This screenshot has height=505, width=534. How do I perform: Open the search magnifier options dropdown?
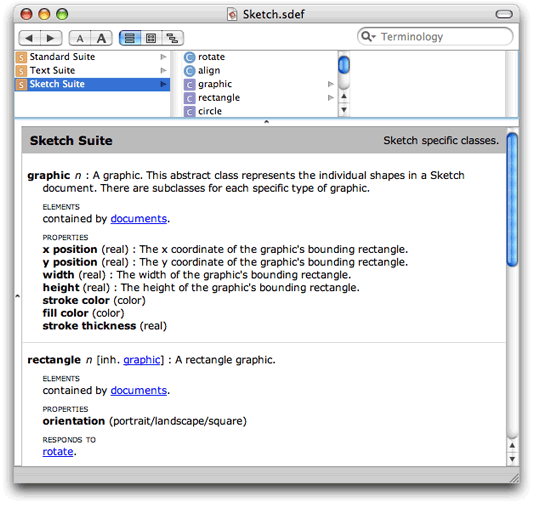pos(368,36)
